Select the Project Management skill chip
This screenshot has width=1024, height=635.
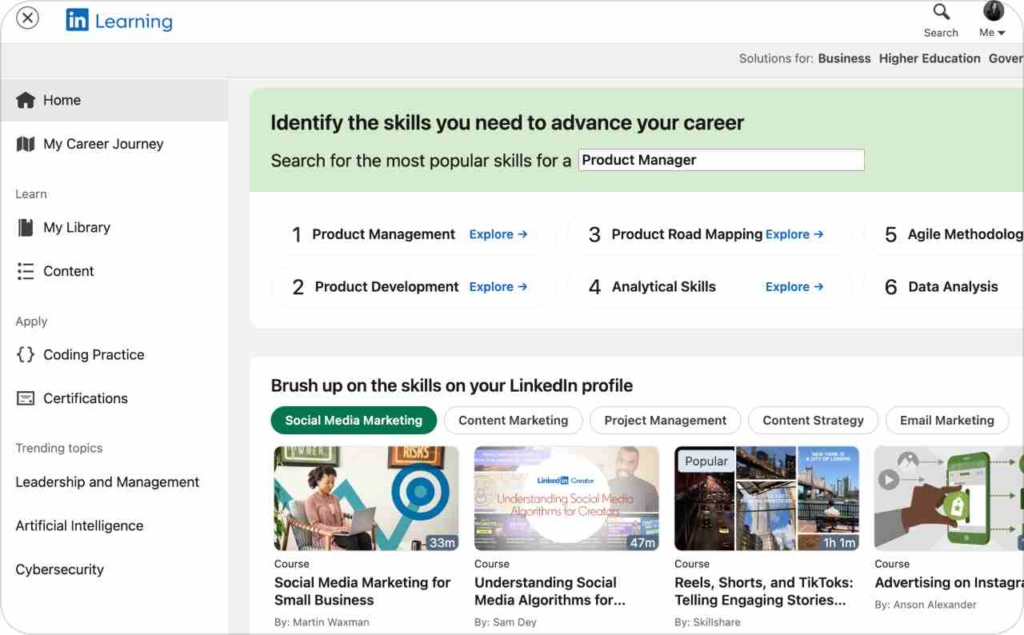pos(665,420)
